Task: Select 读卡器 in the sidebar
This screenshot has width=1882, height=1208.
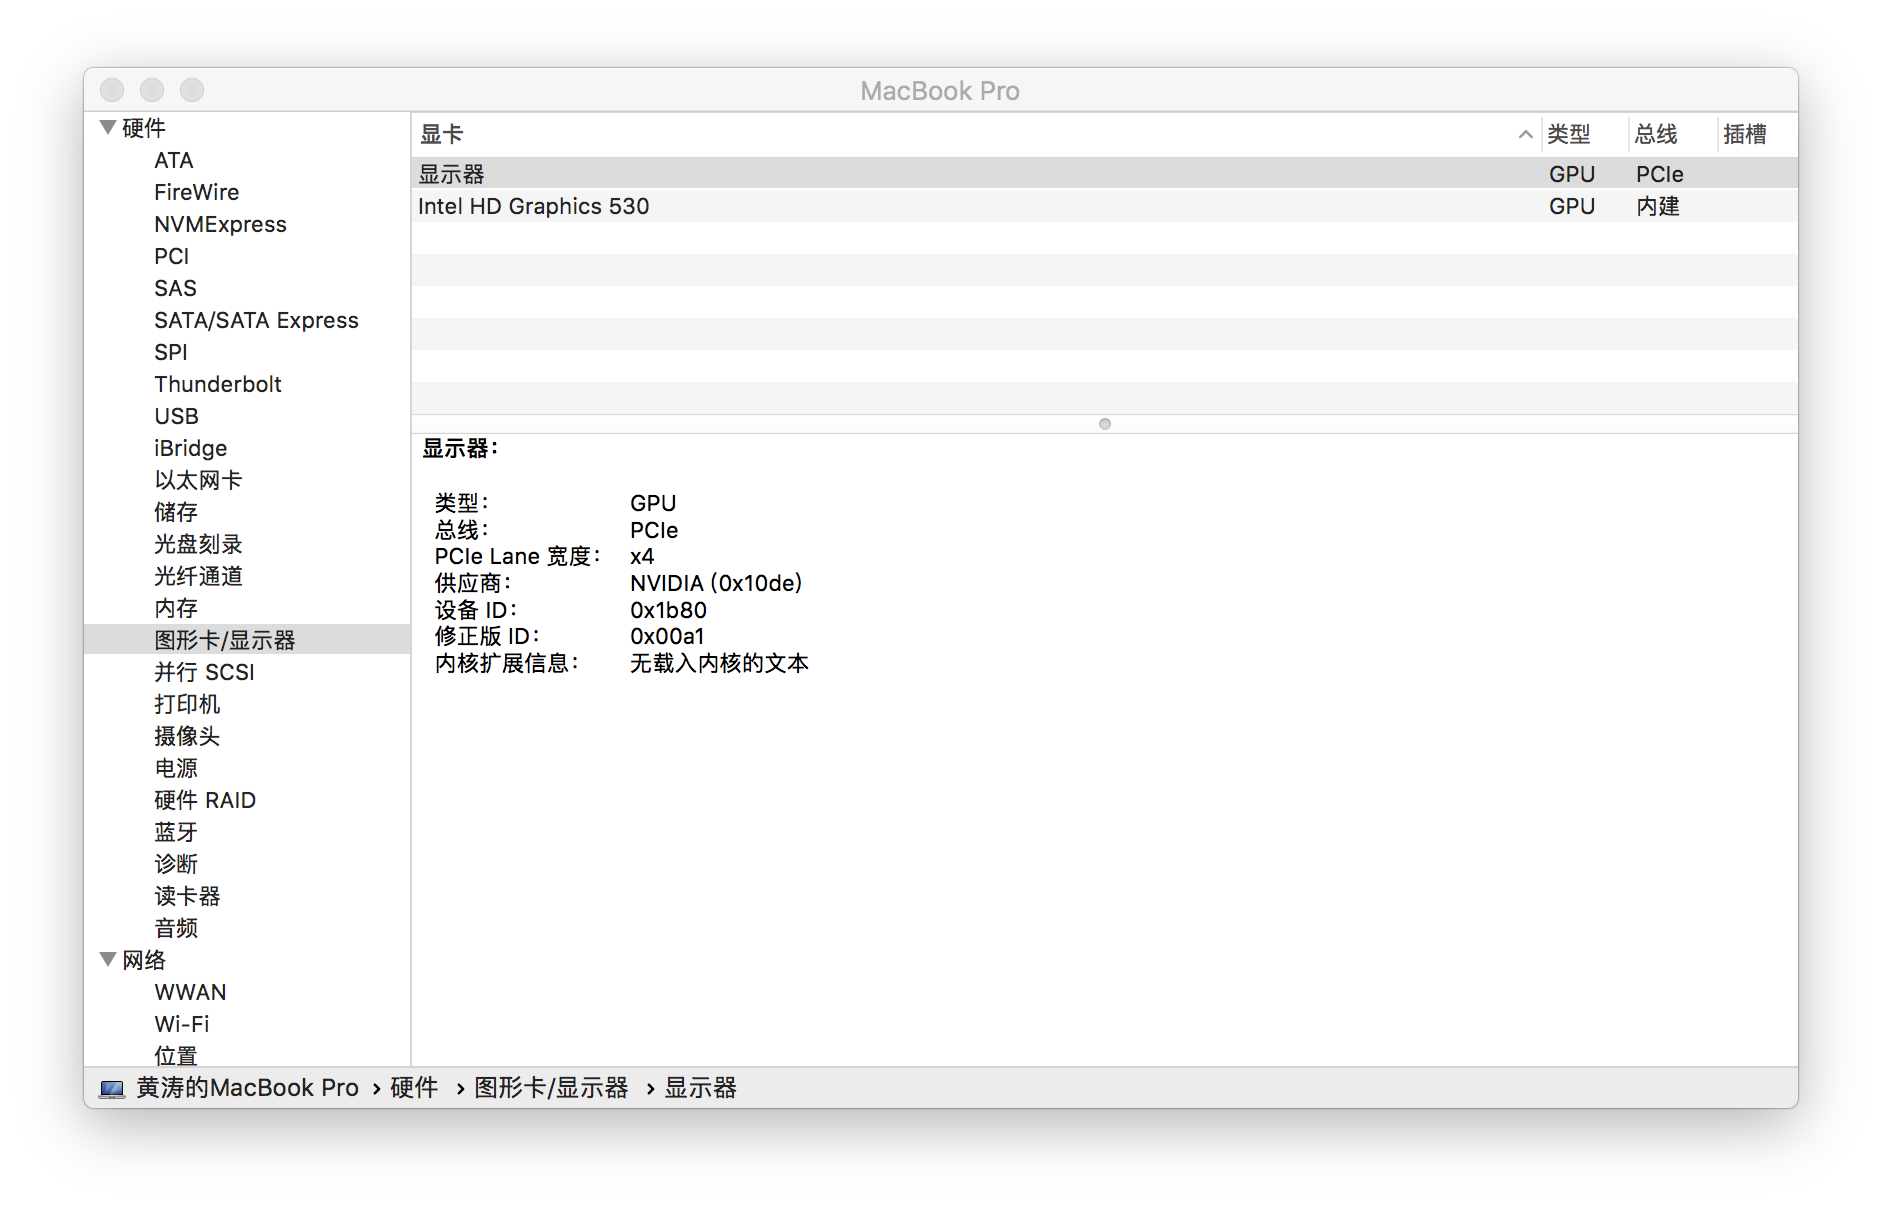Action: (187, 896)
